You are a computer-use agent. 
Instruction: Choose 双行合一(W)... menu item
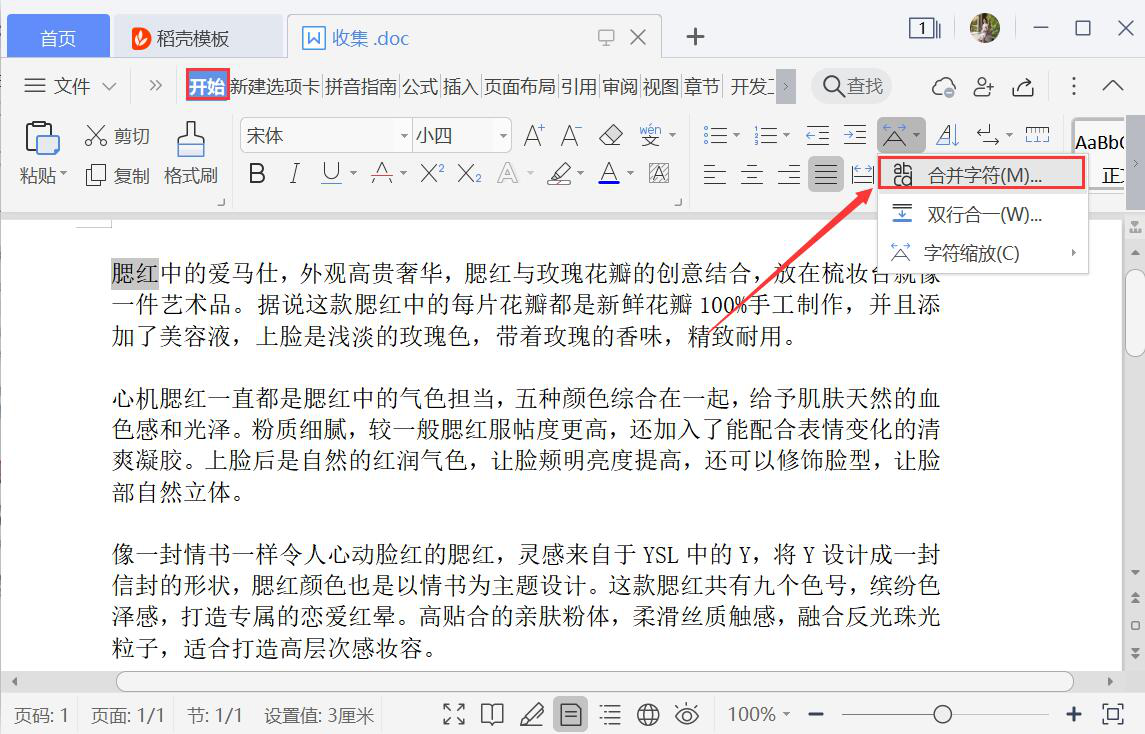click(x=981, y=215)
